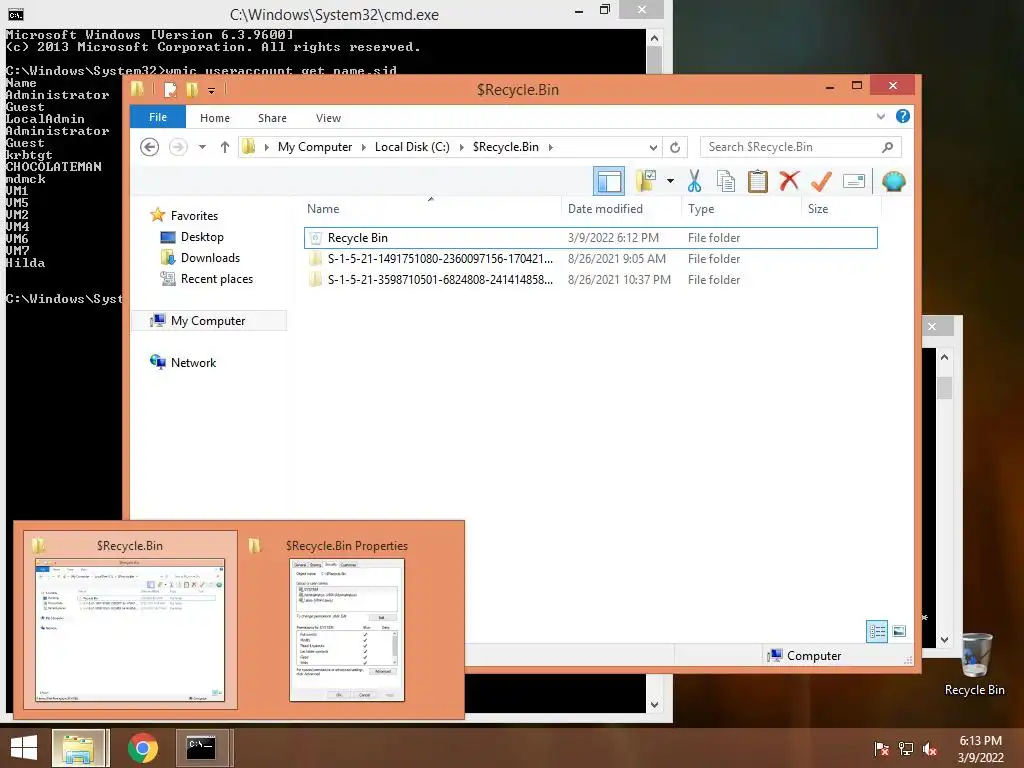This screenshot has height=768, width=1024.
Task: Click cmd.exe window scroll up arrow
Action: click(654, 38)
